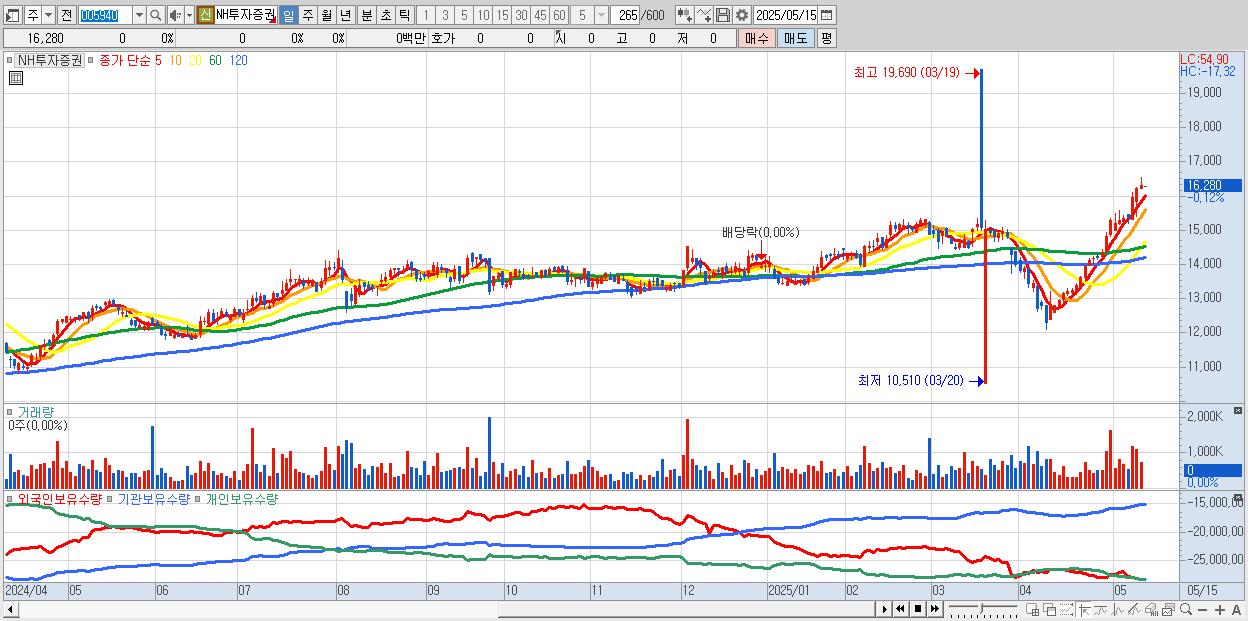The width and height of the screenshot is (1248, 621).
Task: Choose the 30 interval button
Action: coord(521,15)
